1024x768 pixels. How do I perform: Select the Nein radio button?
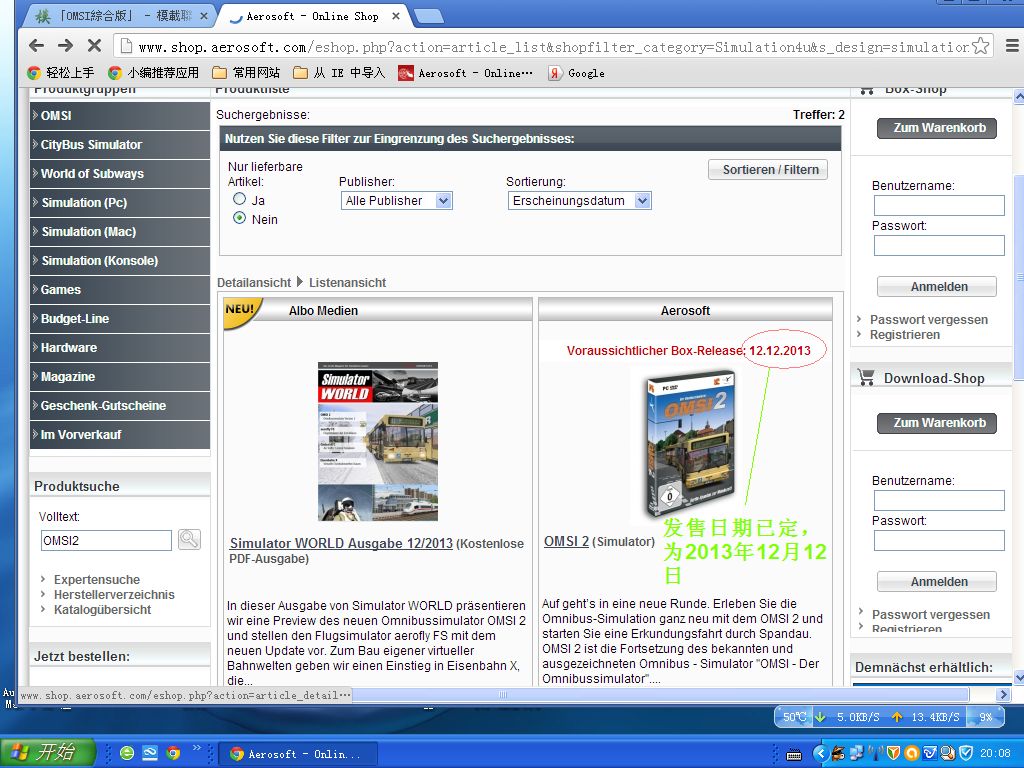pos(240,218)
